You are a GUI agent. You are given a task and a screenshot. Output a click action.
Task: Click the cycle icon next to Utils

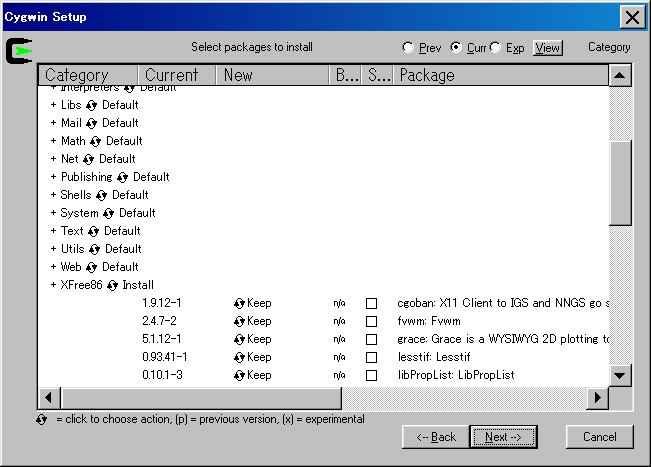[x=95, y=249]
